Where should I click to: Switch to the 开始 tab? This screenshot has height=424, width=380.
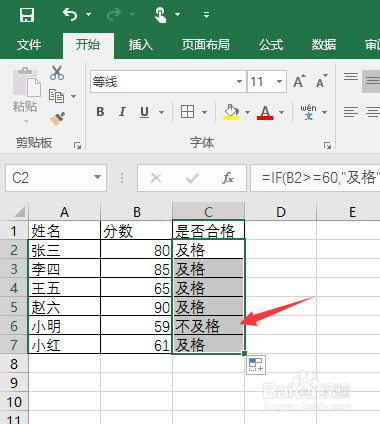[x=88, y=45]
